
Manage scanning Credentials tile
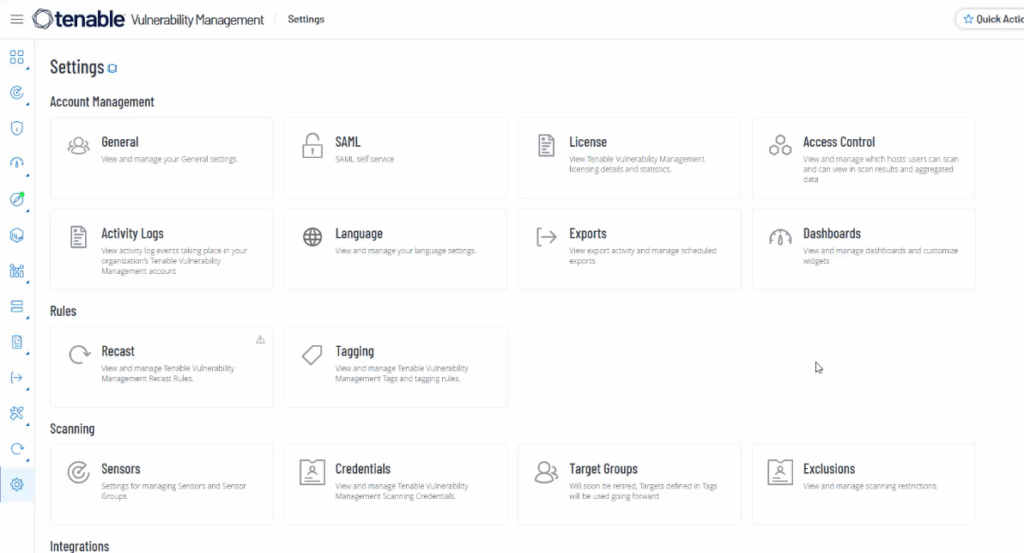tap(395, 484)
